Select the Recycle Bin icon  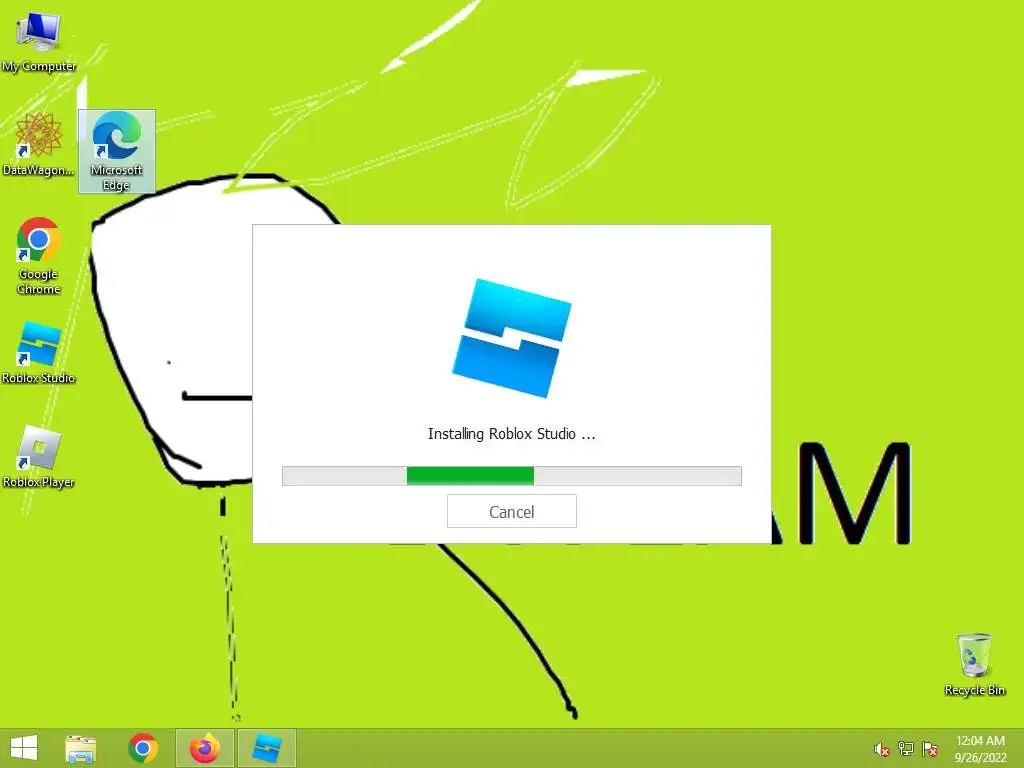(x=974, y=664)
